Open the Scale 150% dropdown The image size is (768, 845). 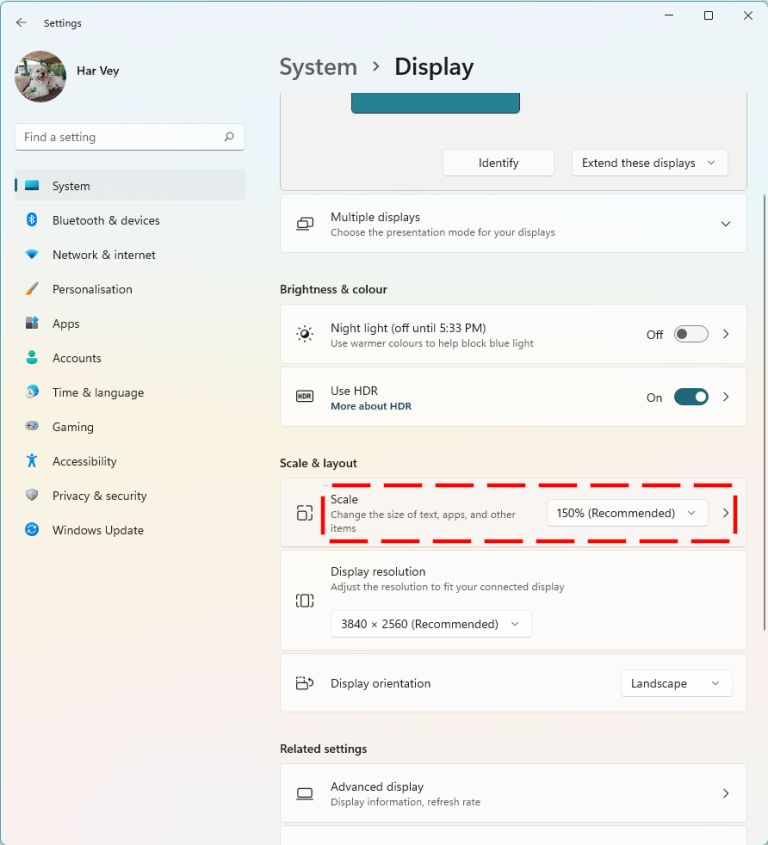tap(626, 513)
